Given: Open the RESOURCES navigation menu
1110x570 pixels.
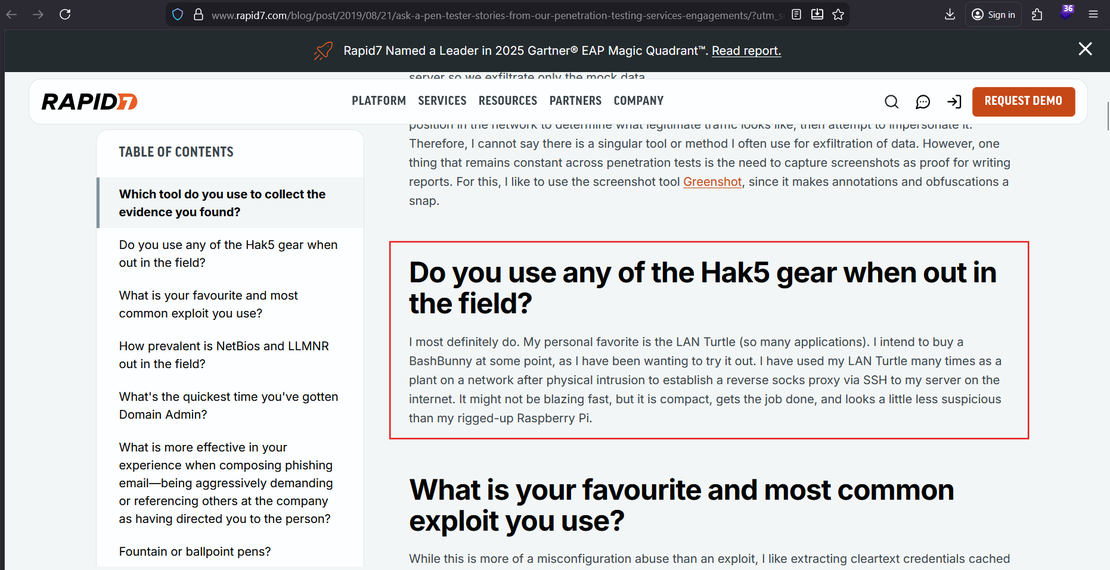Looking at the screenshot, I should click(x=508, y=101).
